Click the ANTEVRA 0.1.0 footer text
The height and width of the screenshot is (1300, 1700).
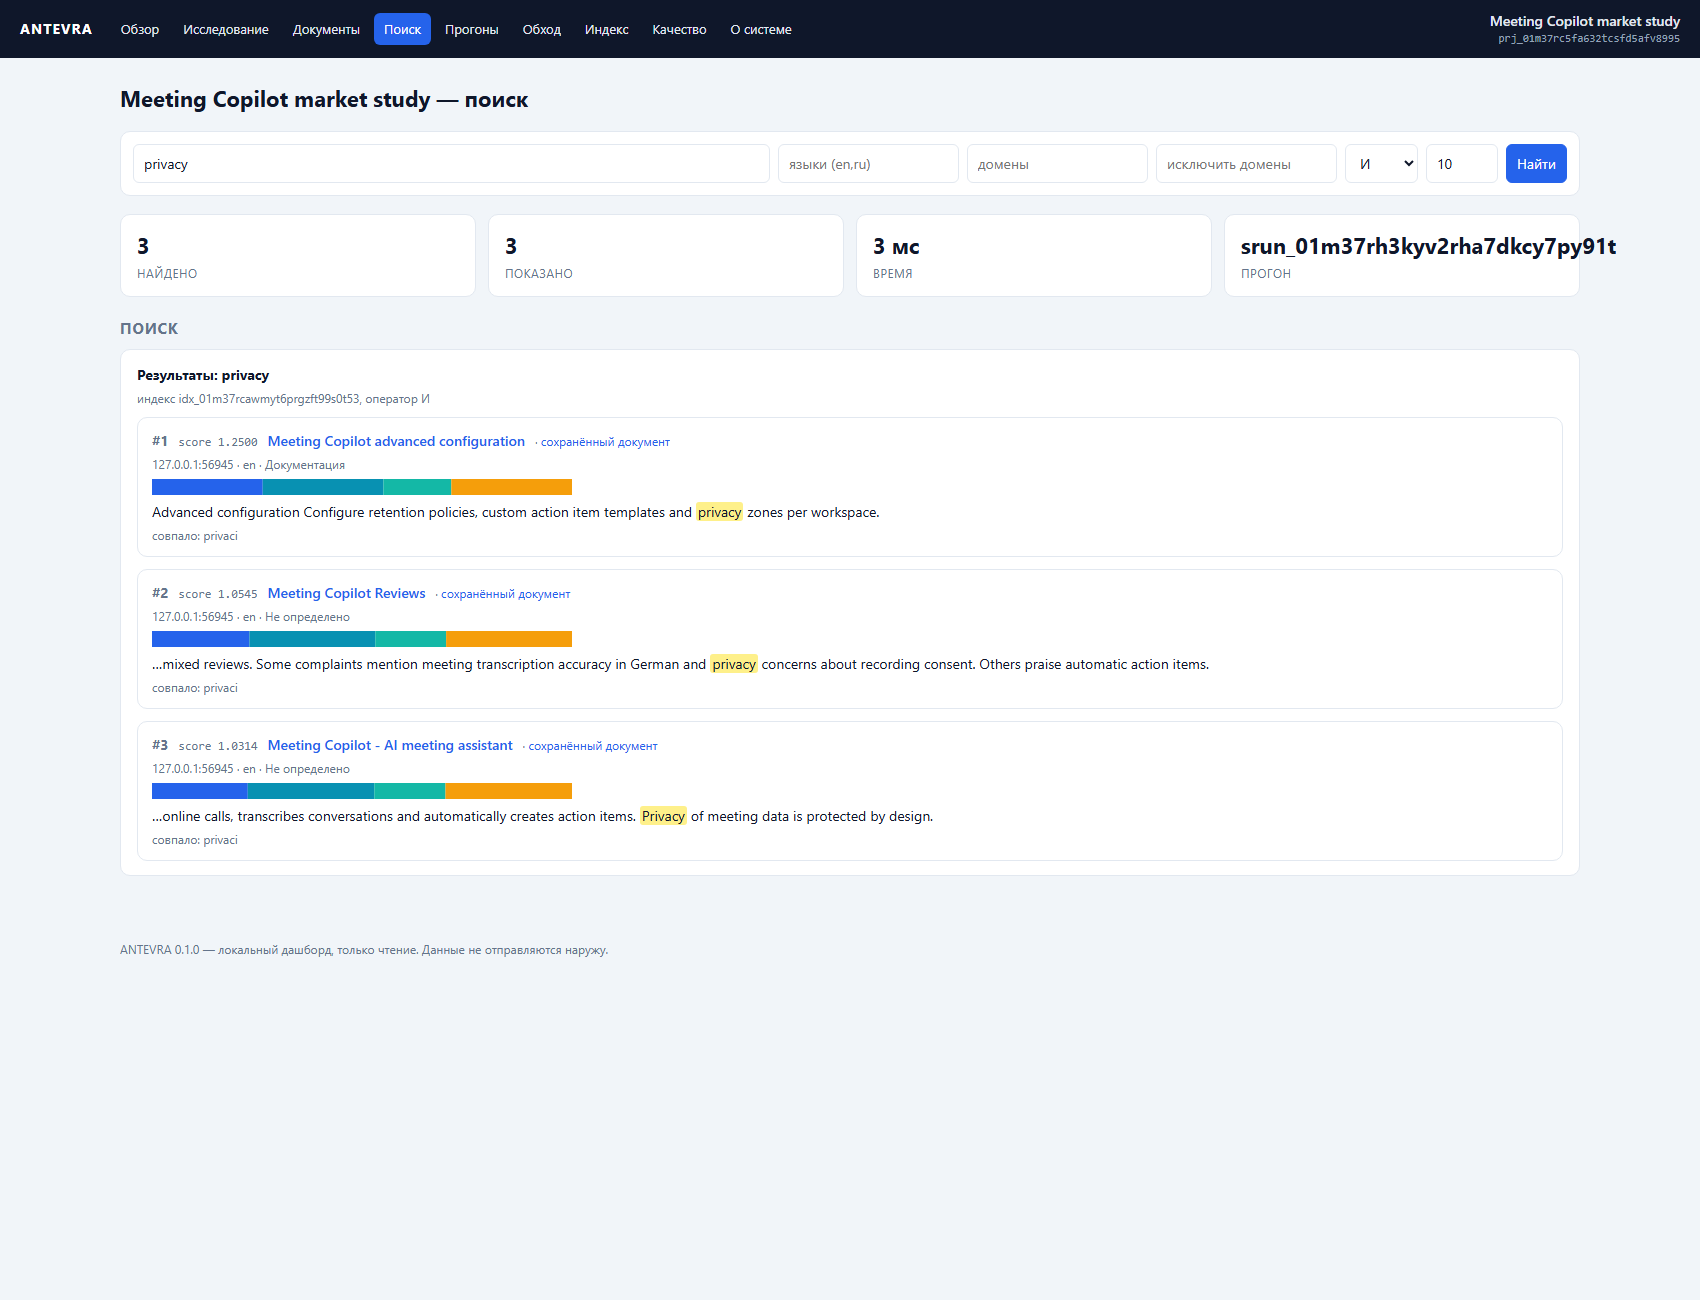[x=364, y=950]
